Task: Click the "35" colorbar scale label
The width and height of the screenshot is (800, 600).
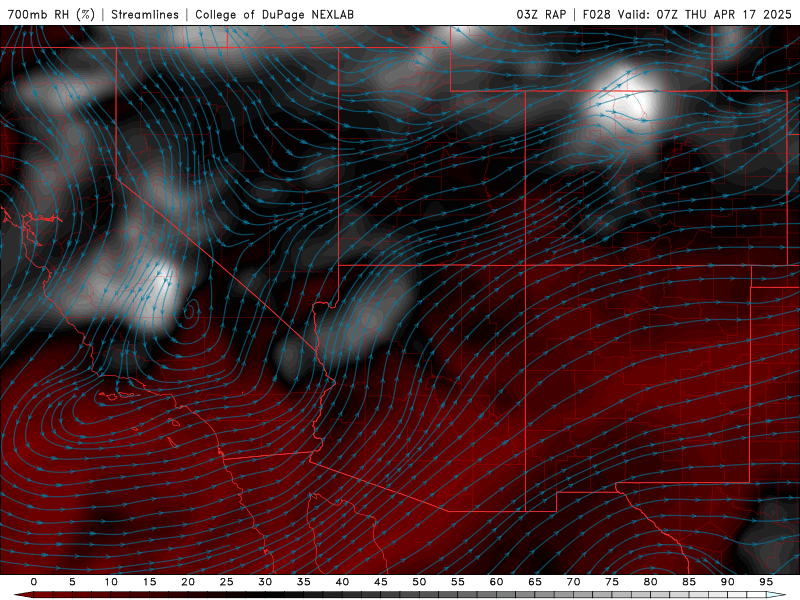Action: (x=304, y=582)
